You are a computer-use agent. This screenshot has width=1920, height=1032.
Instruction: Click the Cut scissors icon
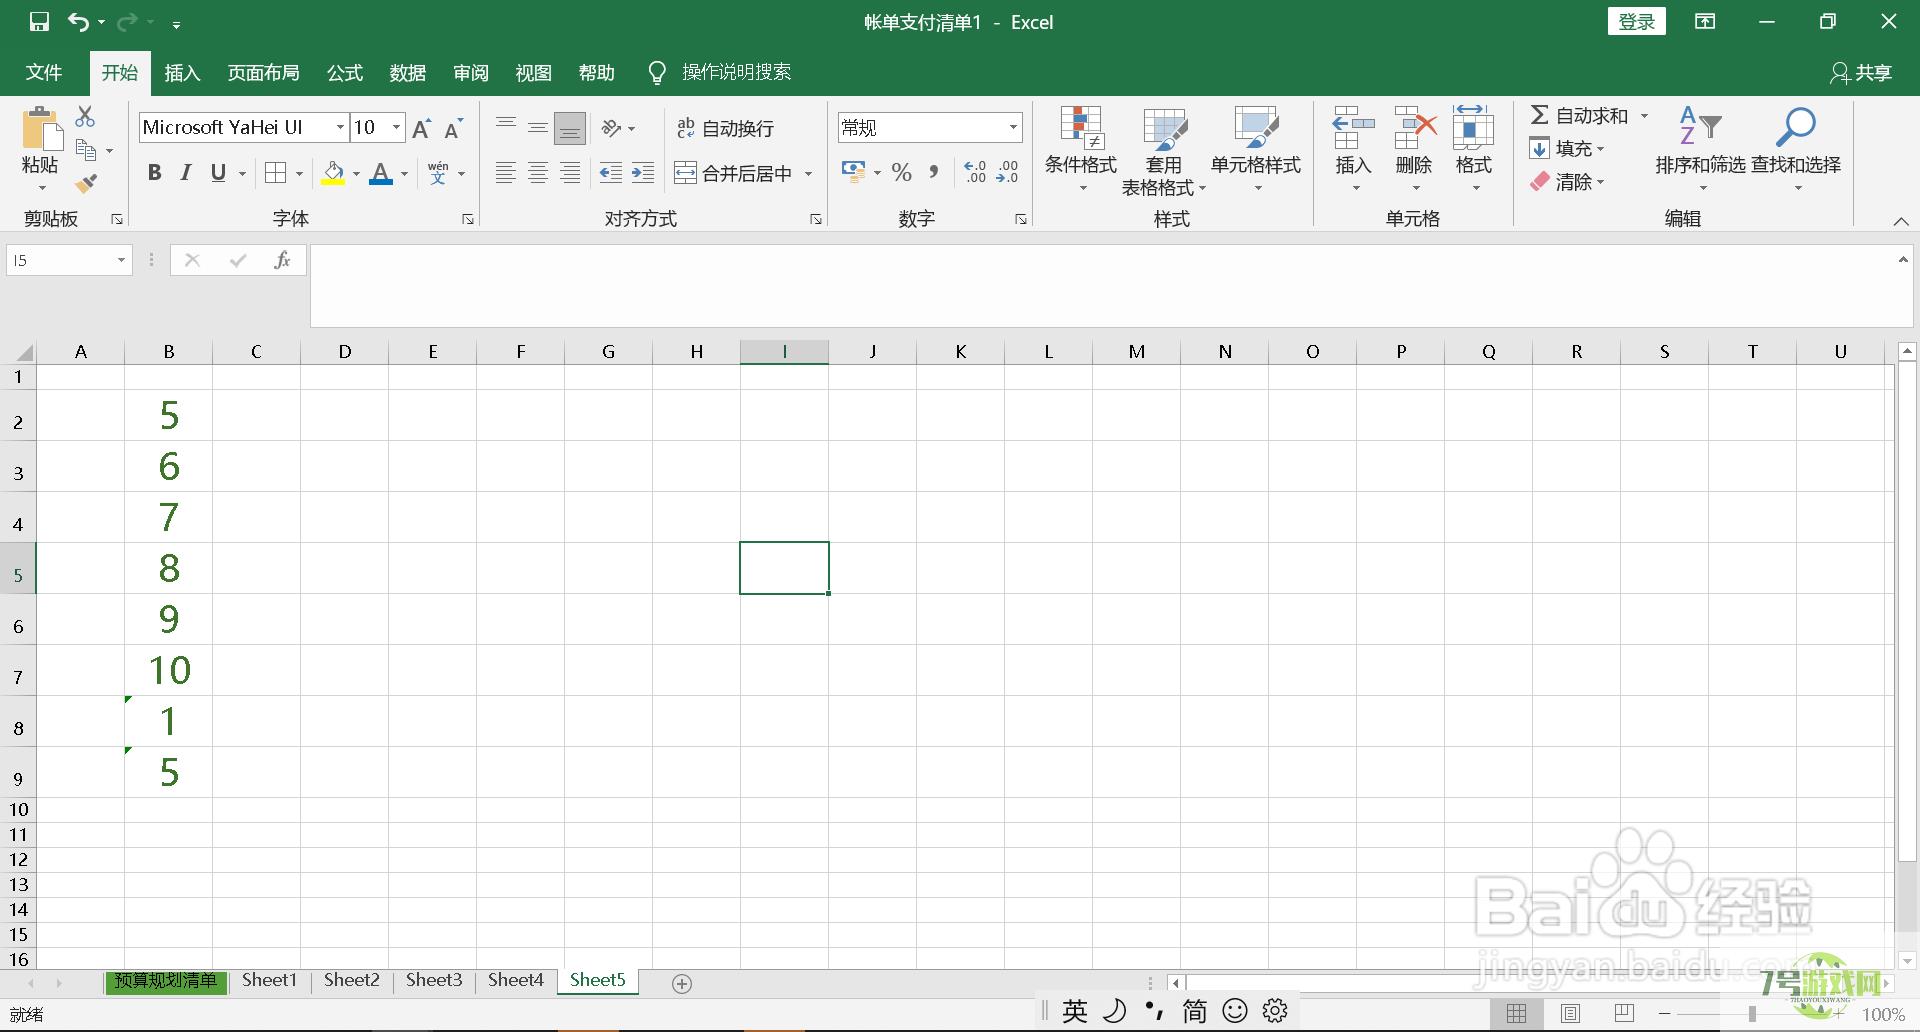[x=86, y=117]
